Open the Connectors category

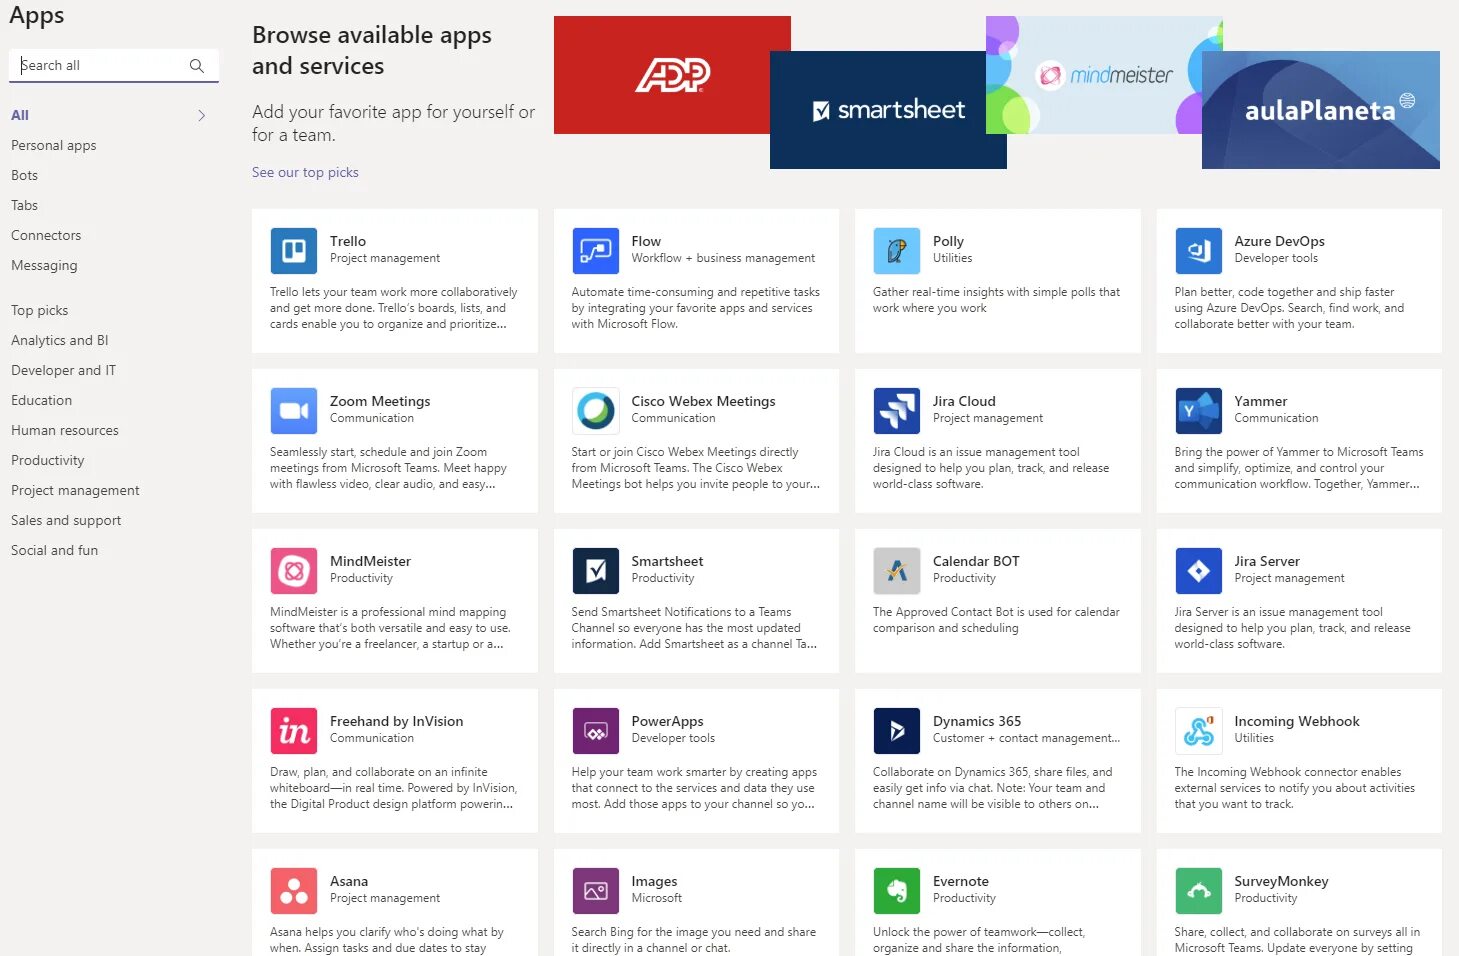pyautogui.click(x=46, y=235)
